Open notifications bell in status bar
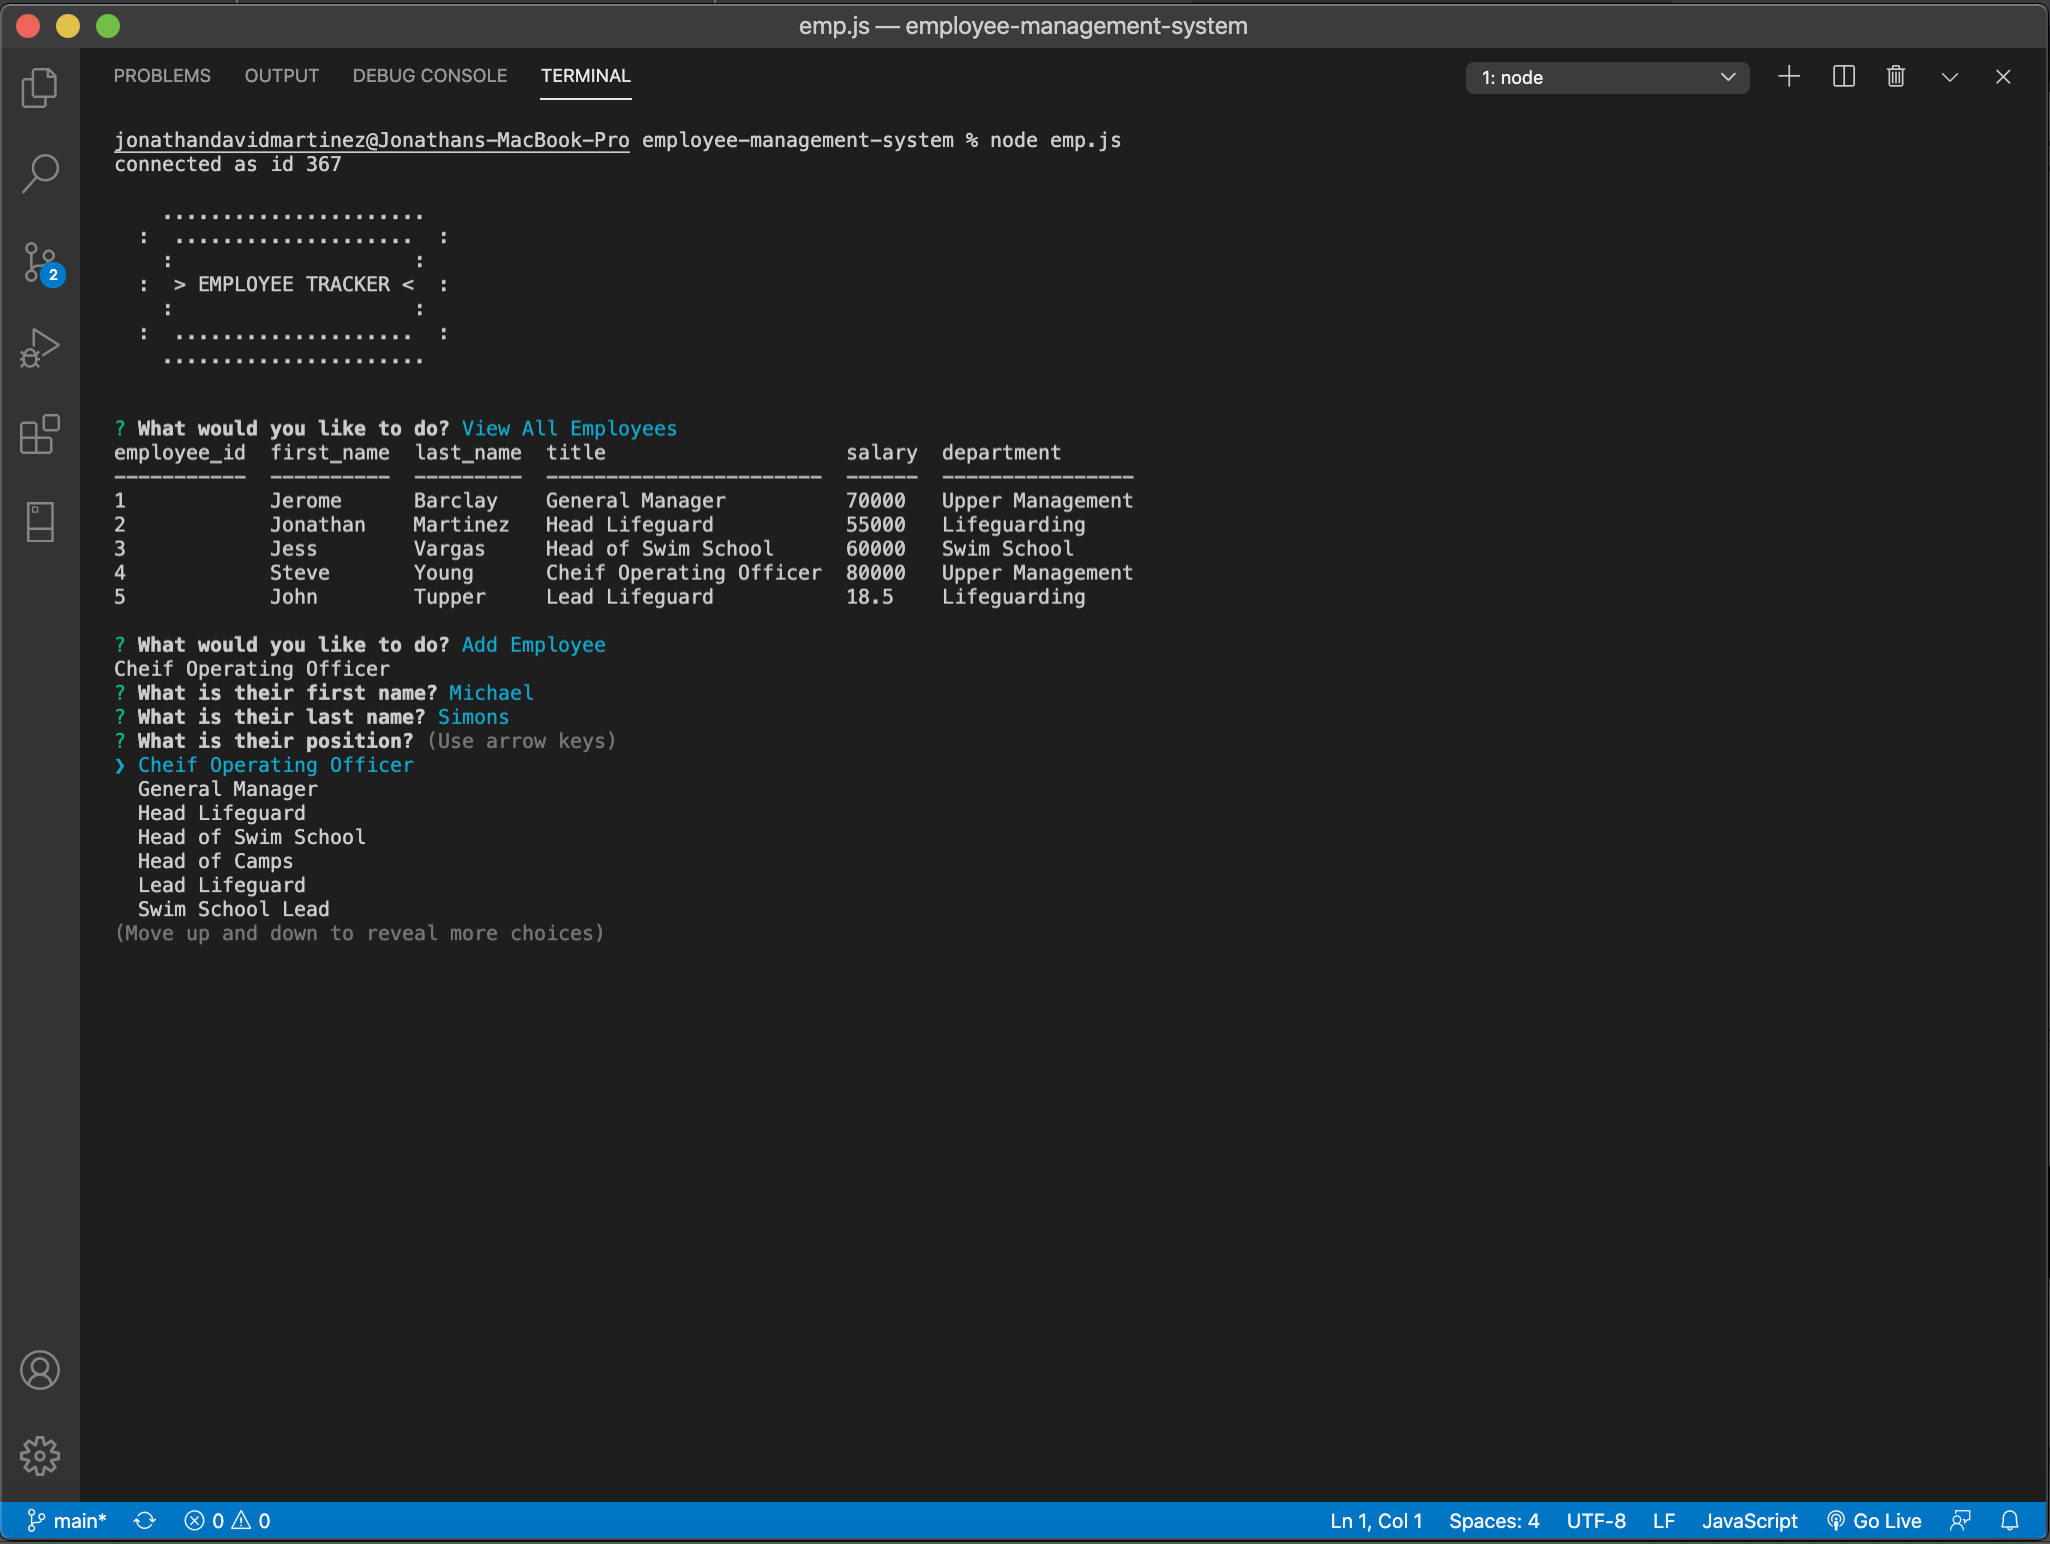 pos(2010,1521)
